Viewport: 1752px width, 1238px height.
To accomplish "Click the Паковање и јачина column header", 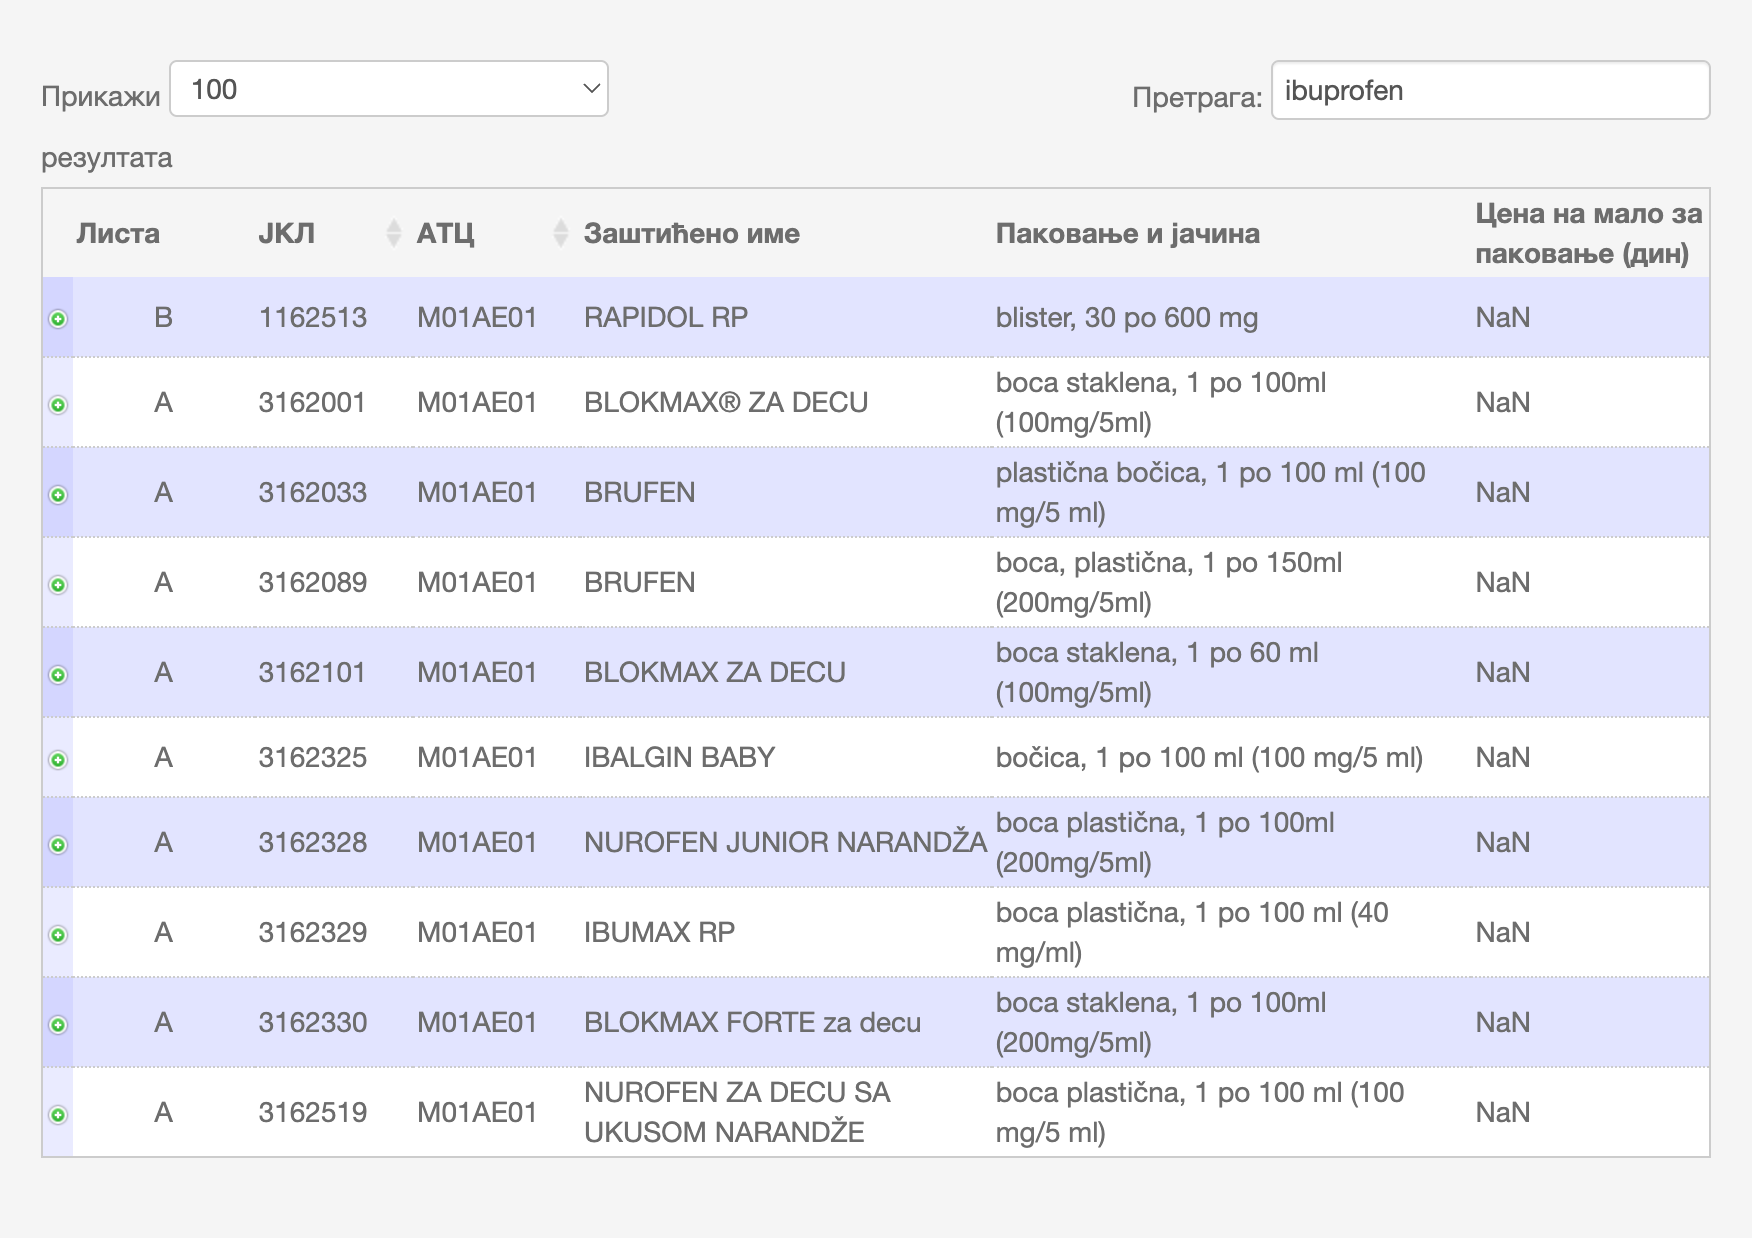I will pyautogui.click(x=1127, y=233).
